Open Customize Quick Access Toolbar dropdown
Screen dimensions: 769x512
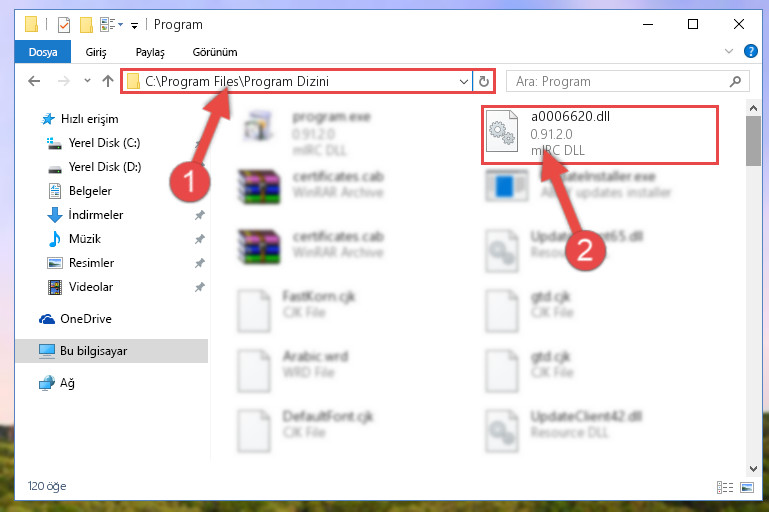point(134,26)
